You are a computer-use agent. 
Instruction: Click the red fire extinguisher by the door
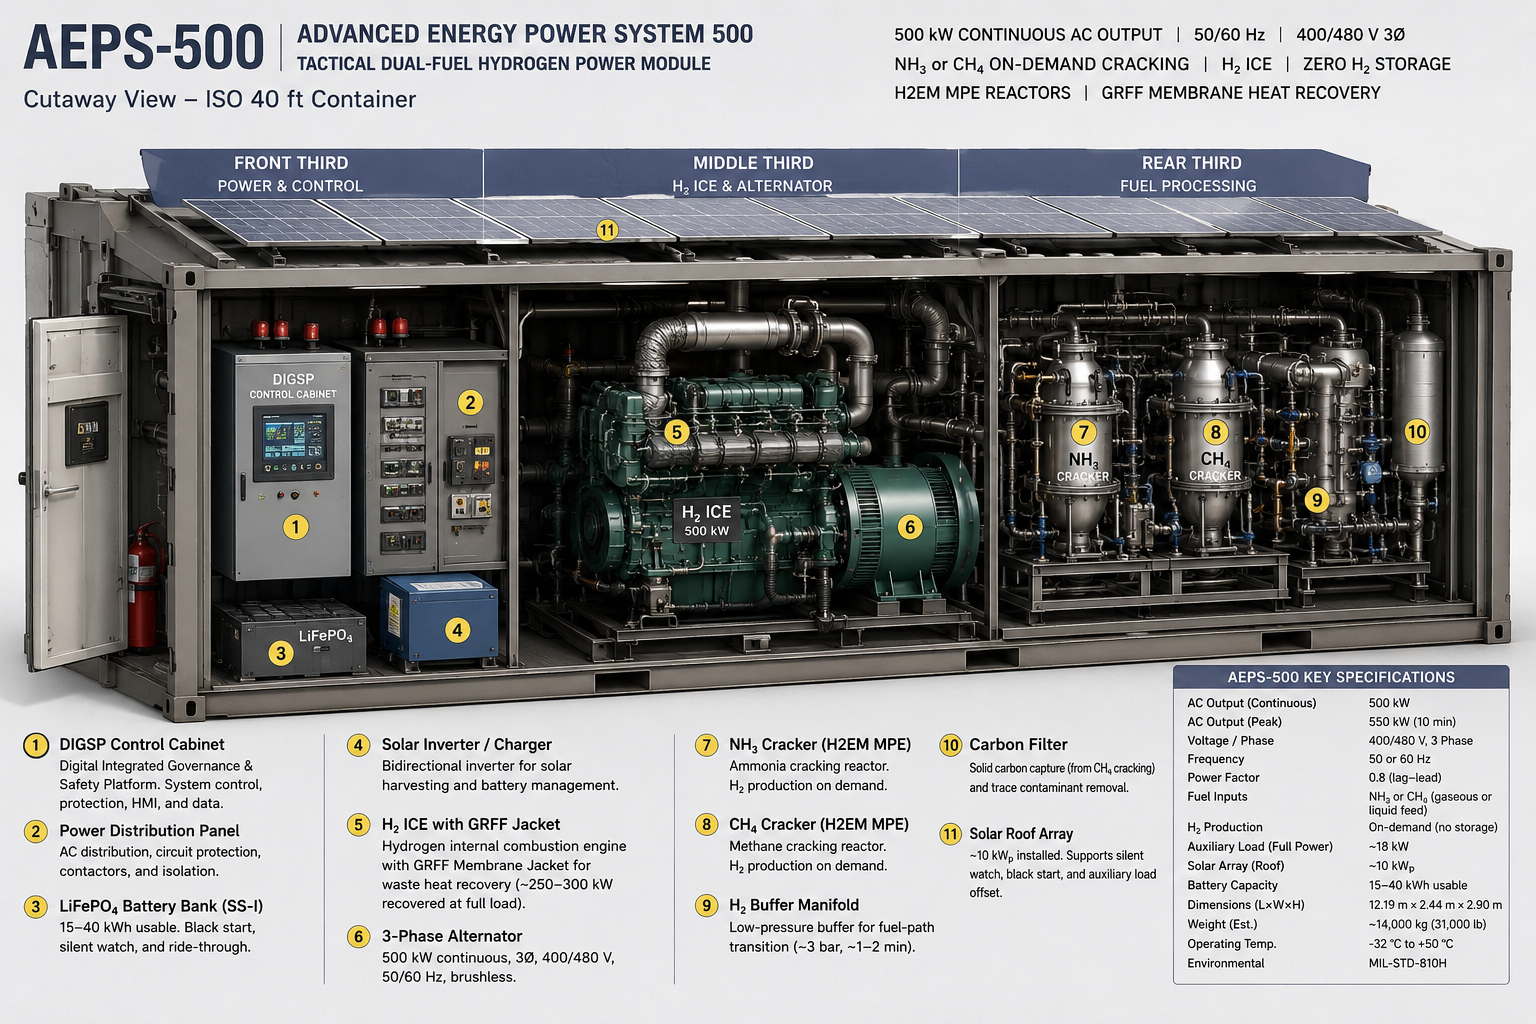143,587
